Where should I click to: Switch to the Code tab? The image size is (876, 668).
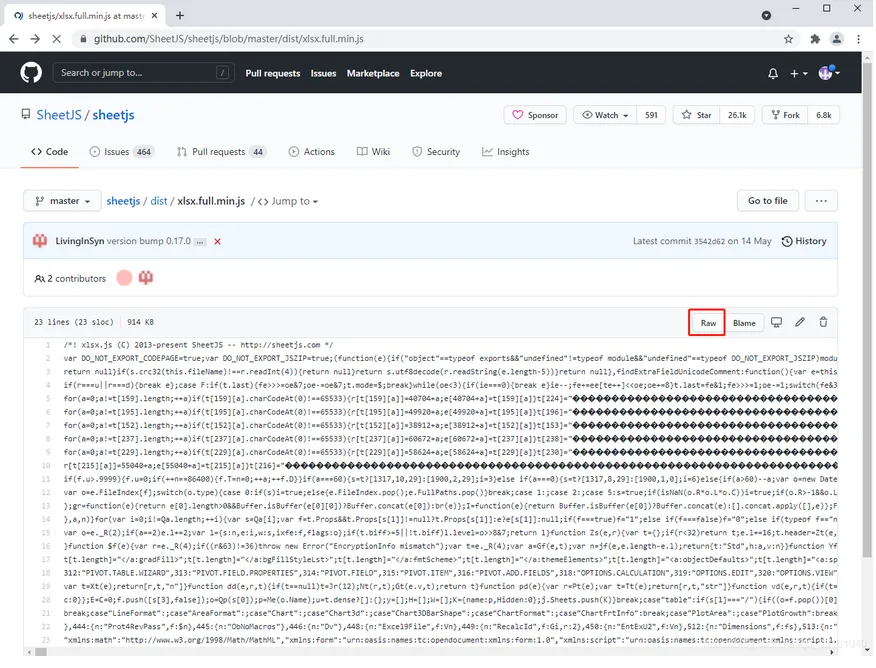[x=50, y=152]
